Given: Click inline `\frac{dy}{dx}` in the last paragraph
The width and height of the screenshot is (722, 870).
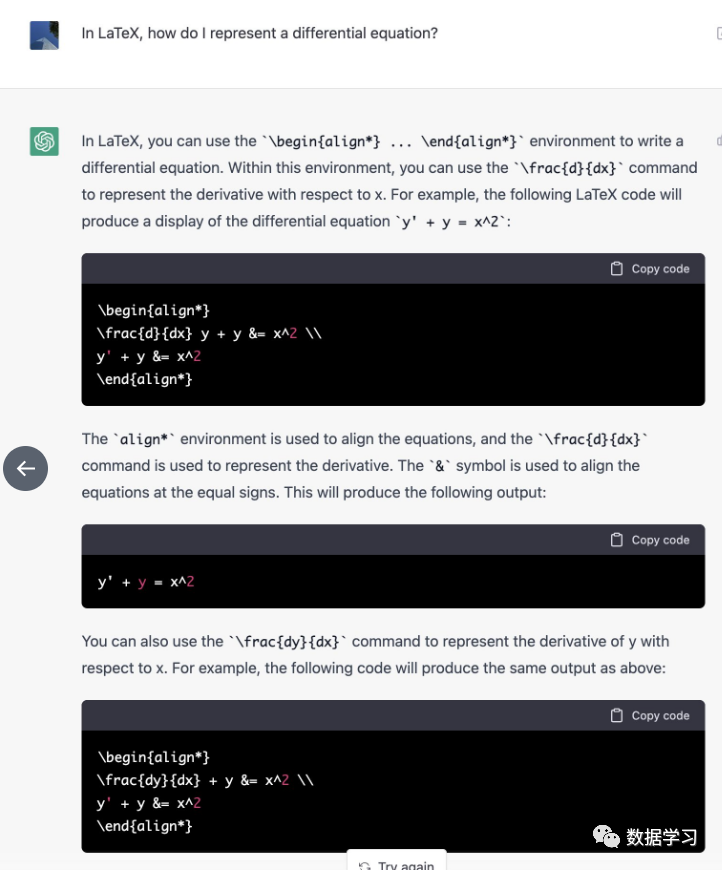Looking at the screenshot, I should pyautogui.click(x=288, y=641).
